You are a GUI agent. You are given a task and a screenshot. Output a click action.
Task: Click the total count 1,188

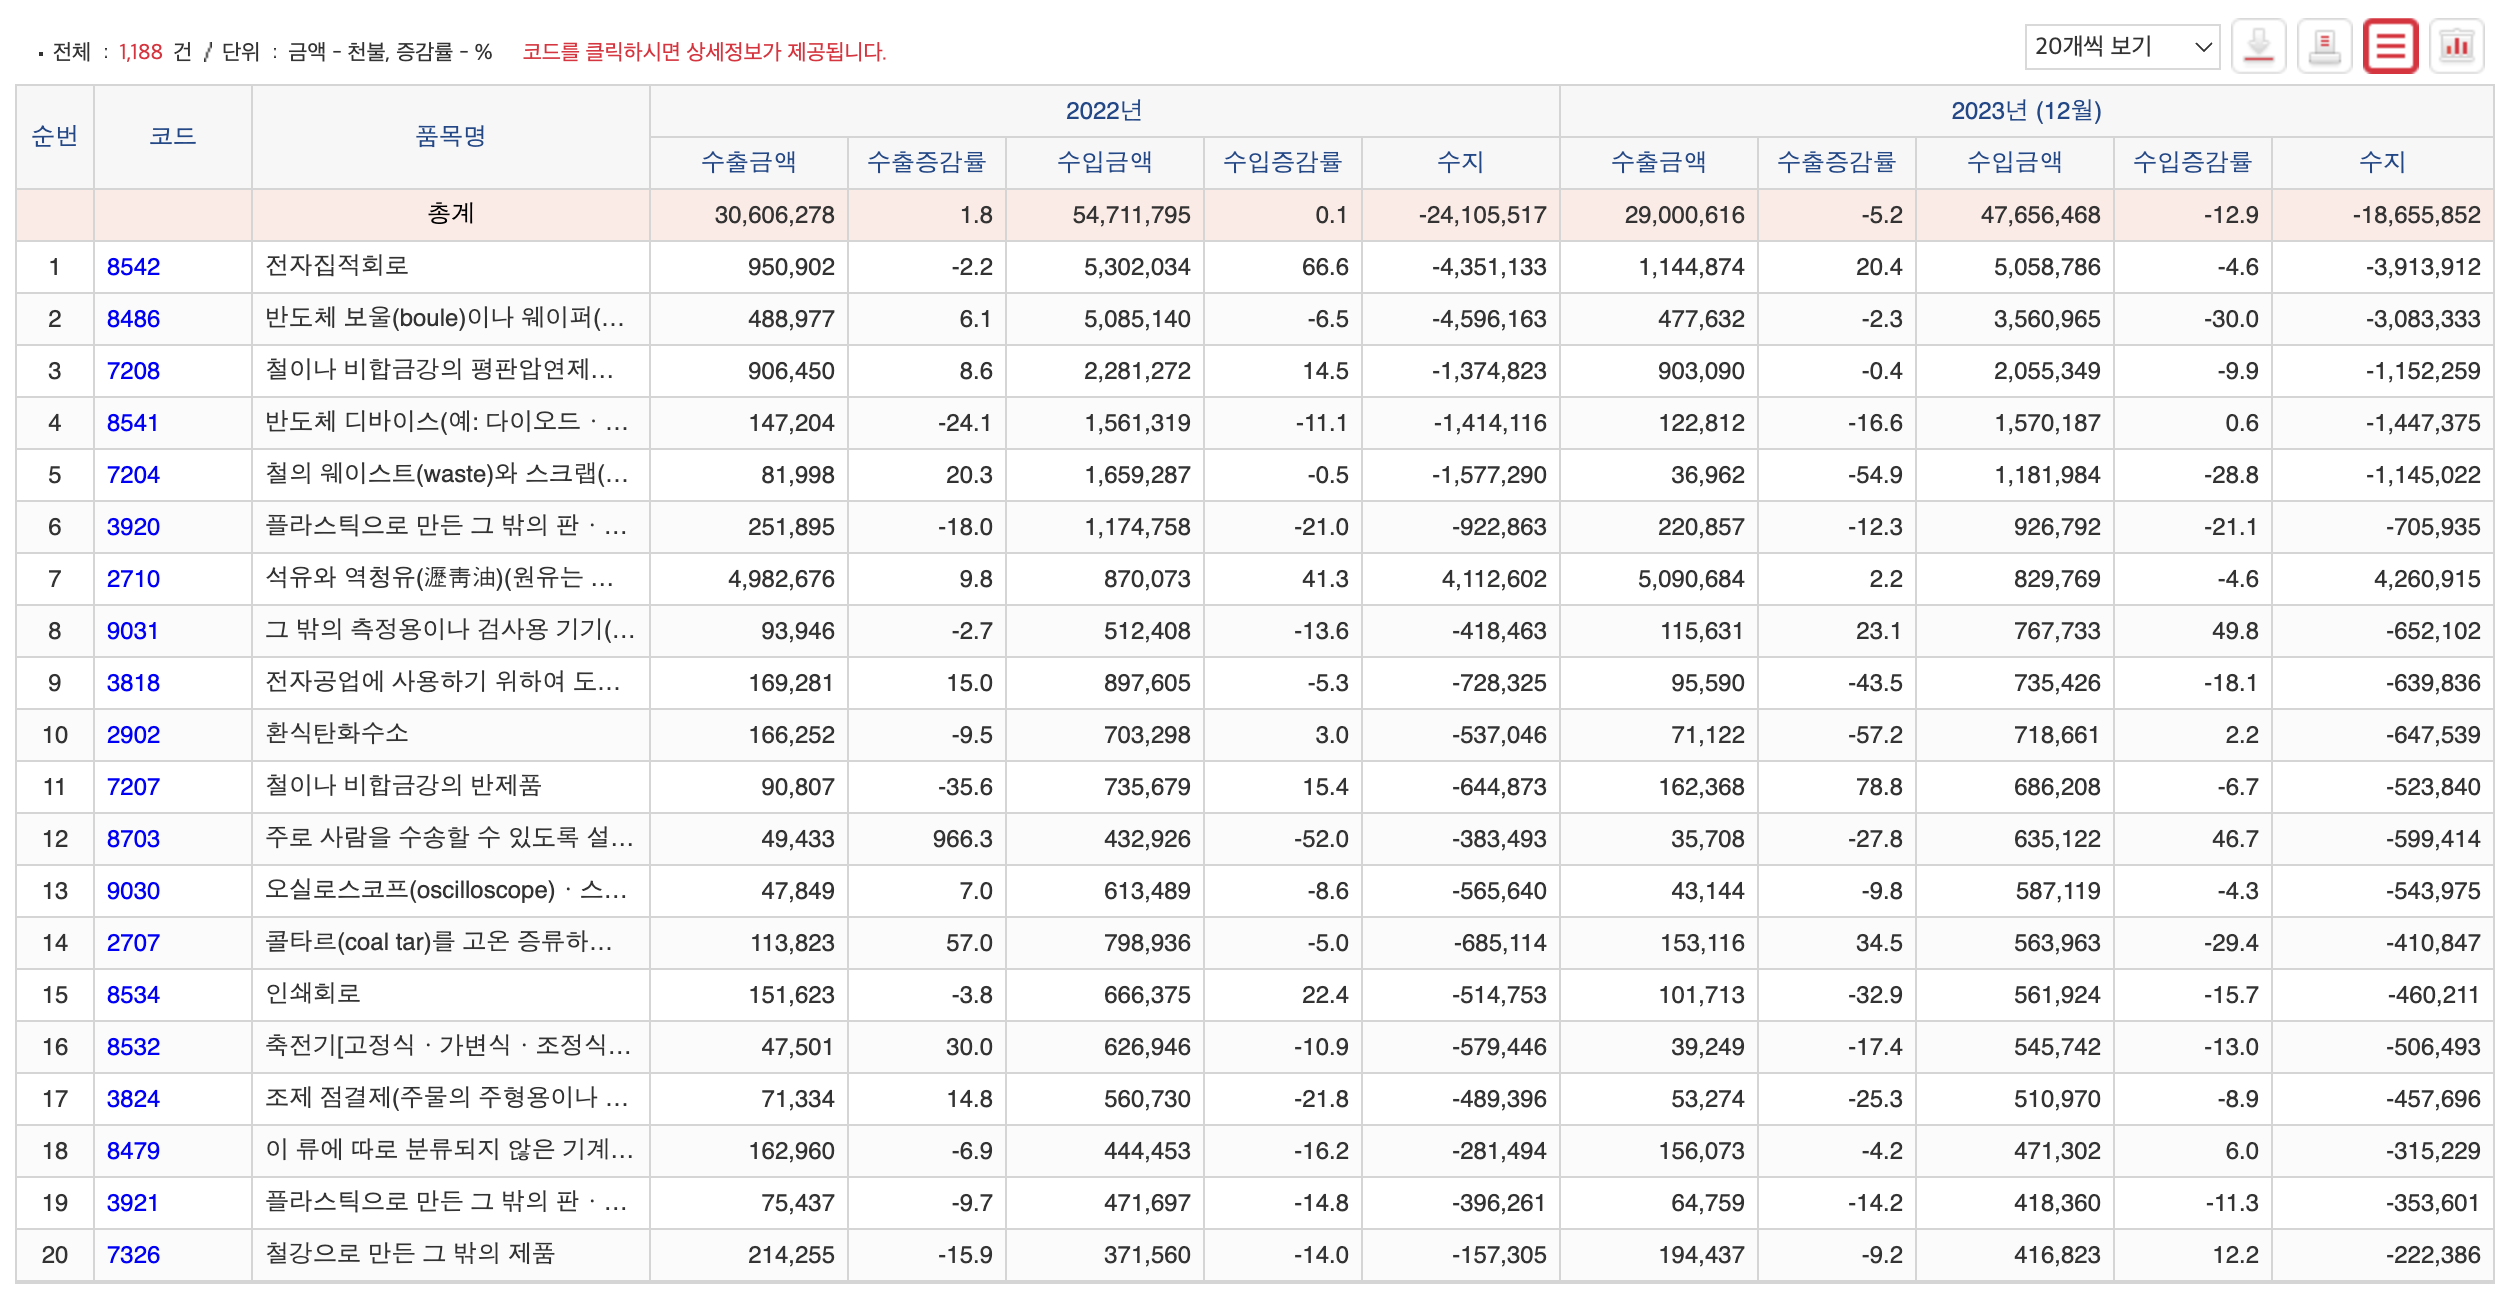click(x=140, y=52)
